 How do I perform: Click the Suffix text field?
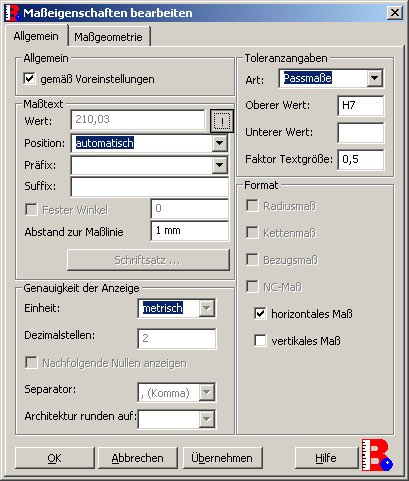tap(149, 187)
